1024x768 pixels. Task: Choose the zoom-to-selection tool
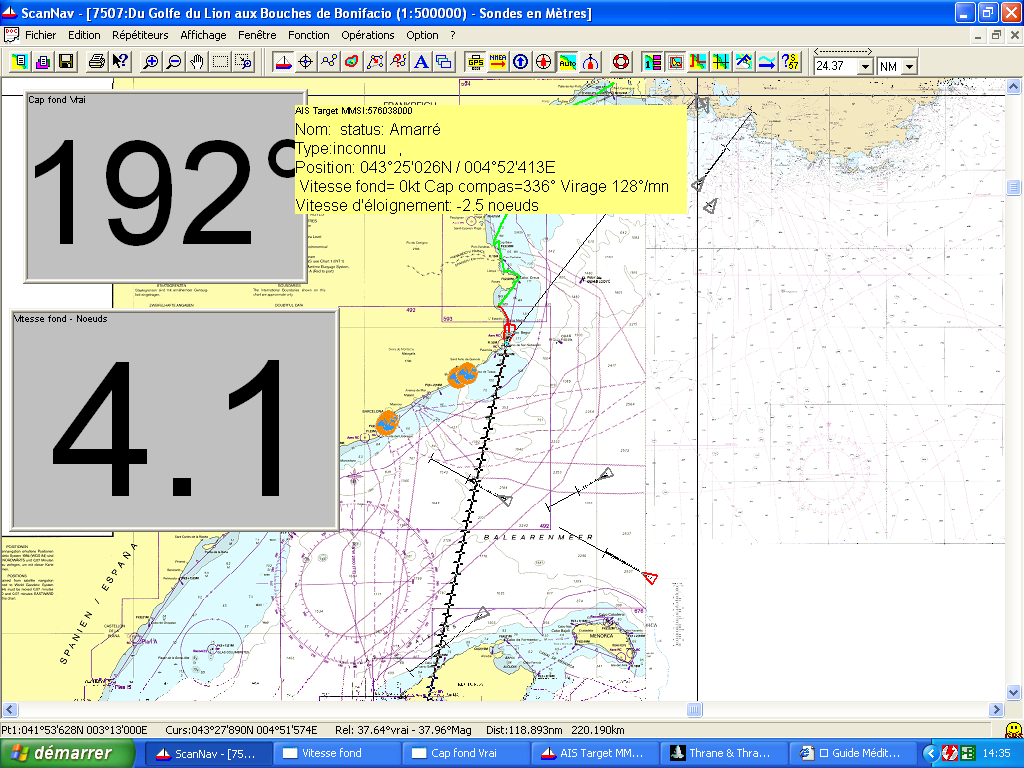[x=244, y=62]
